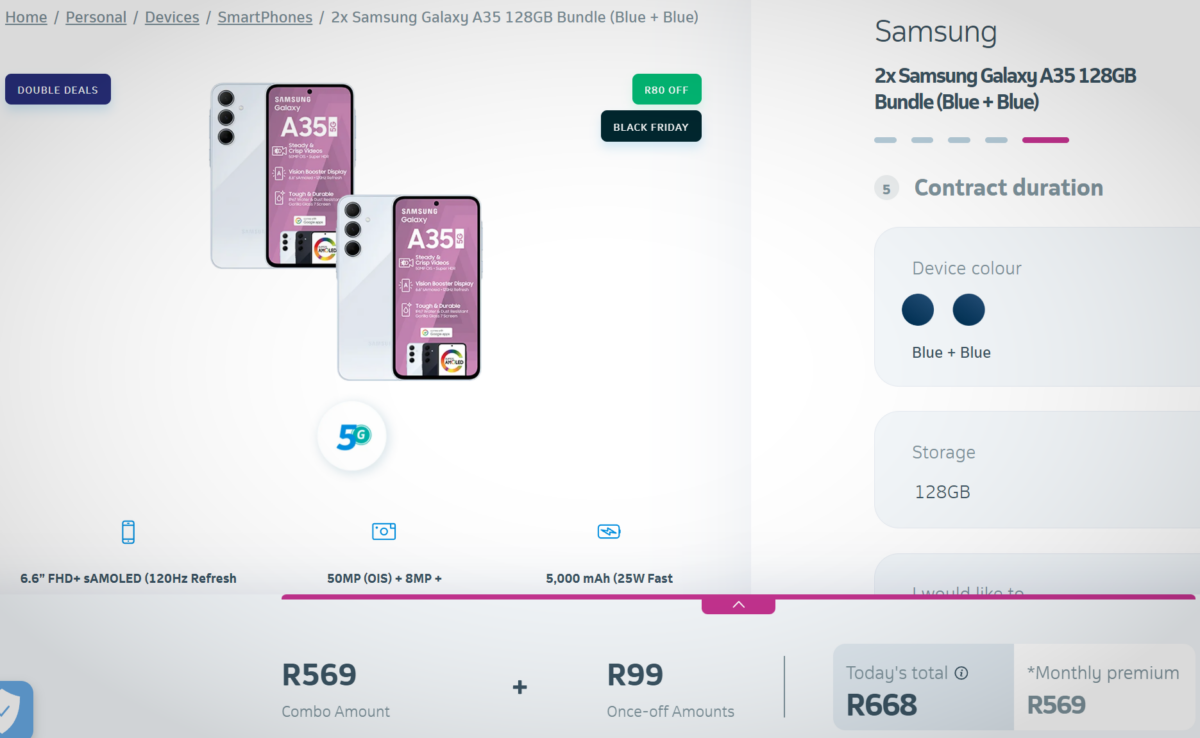Select the first blue colour swatch
The image size is (1200, 738).
click(918, 310)
